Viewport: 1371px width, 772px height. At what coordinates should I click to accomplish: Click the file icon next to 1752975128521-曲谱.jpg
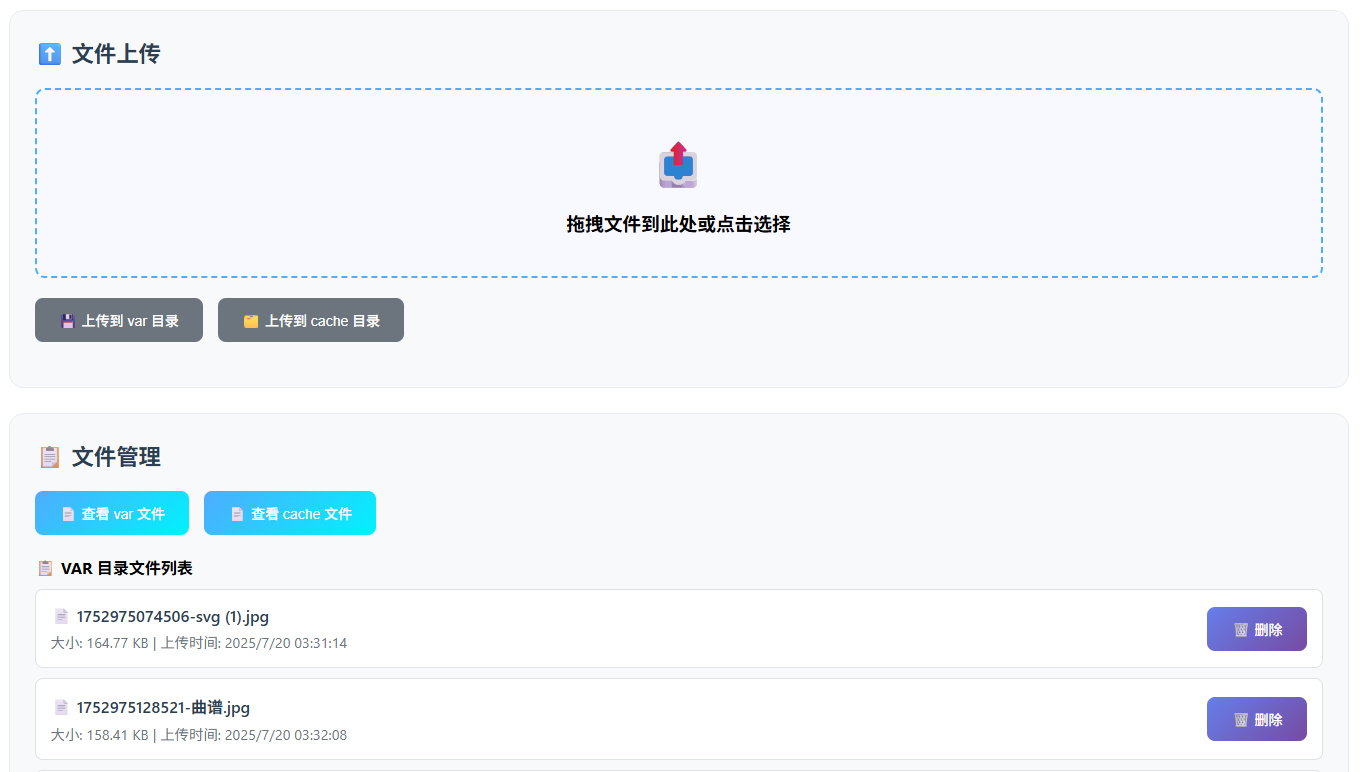(x=61, y=708)
